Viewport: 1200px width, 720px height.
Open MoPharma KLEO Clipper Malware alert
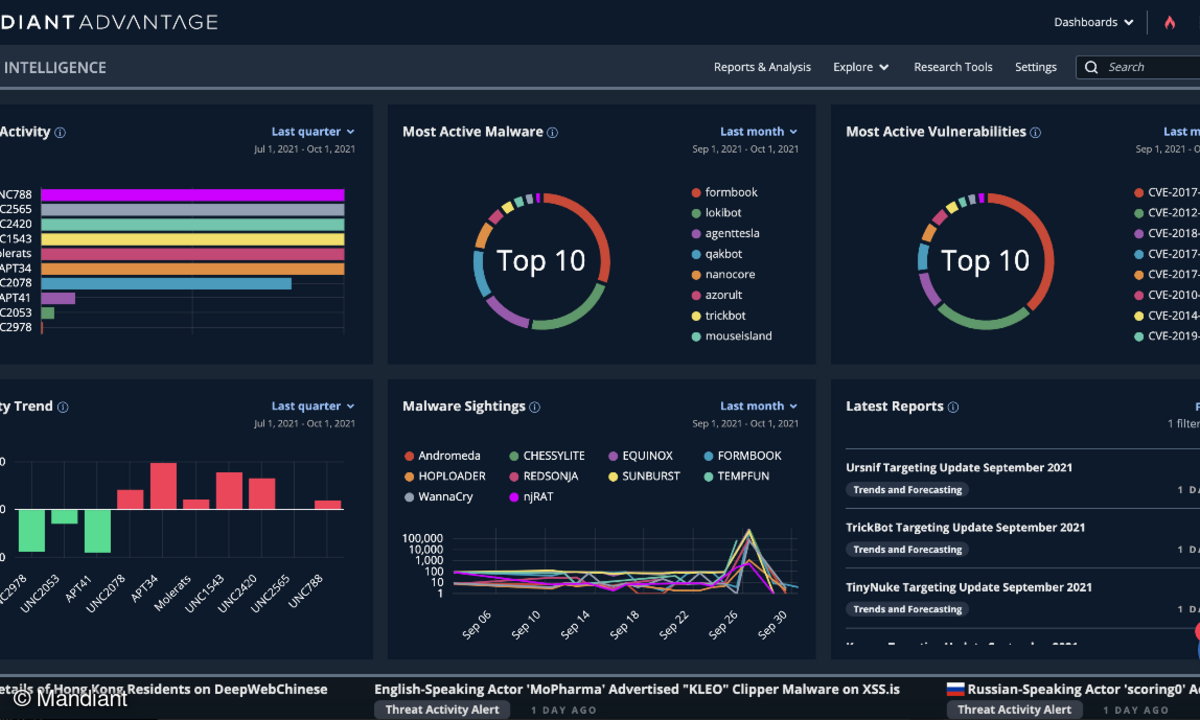(x=637, y=689)
